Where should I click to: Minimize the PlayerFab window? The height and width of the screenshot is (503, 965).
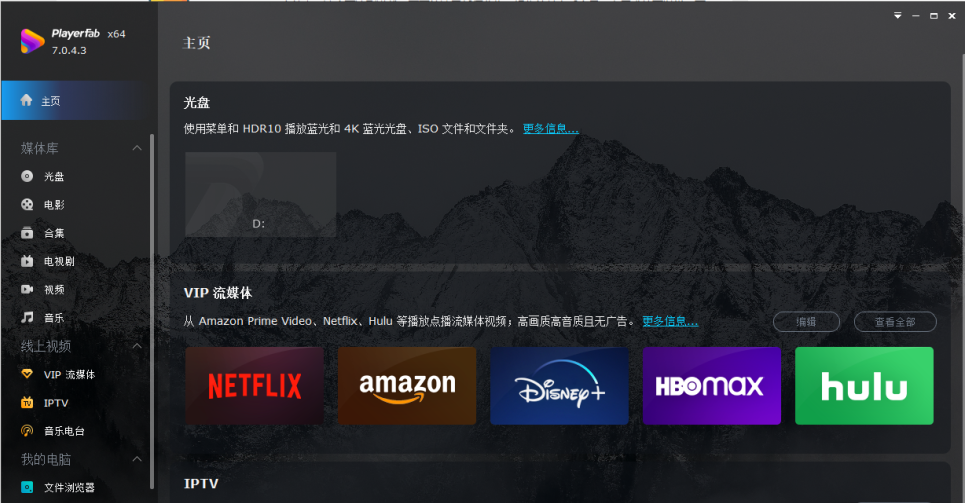pos(916,15)
